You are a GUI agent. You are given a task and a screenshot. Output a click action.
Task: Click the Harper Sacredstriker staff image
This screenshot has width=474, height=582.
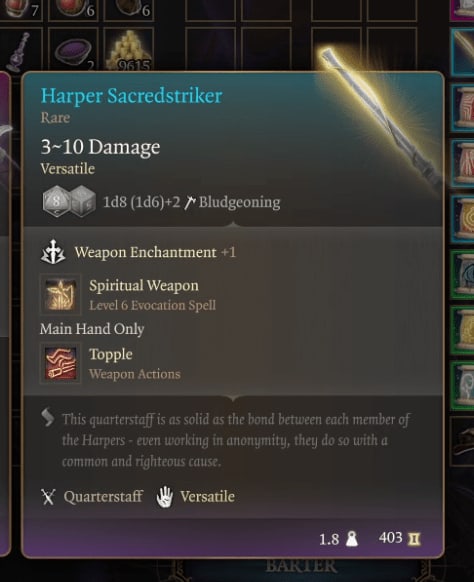pyautogui.click(x=379, y=115)
